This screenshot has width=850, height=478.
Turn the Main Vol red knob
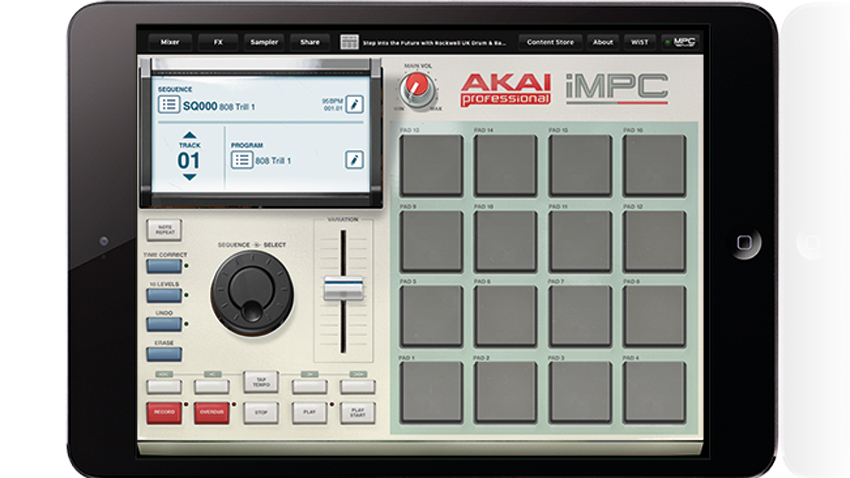click(417, 89)
